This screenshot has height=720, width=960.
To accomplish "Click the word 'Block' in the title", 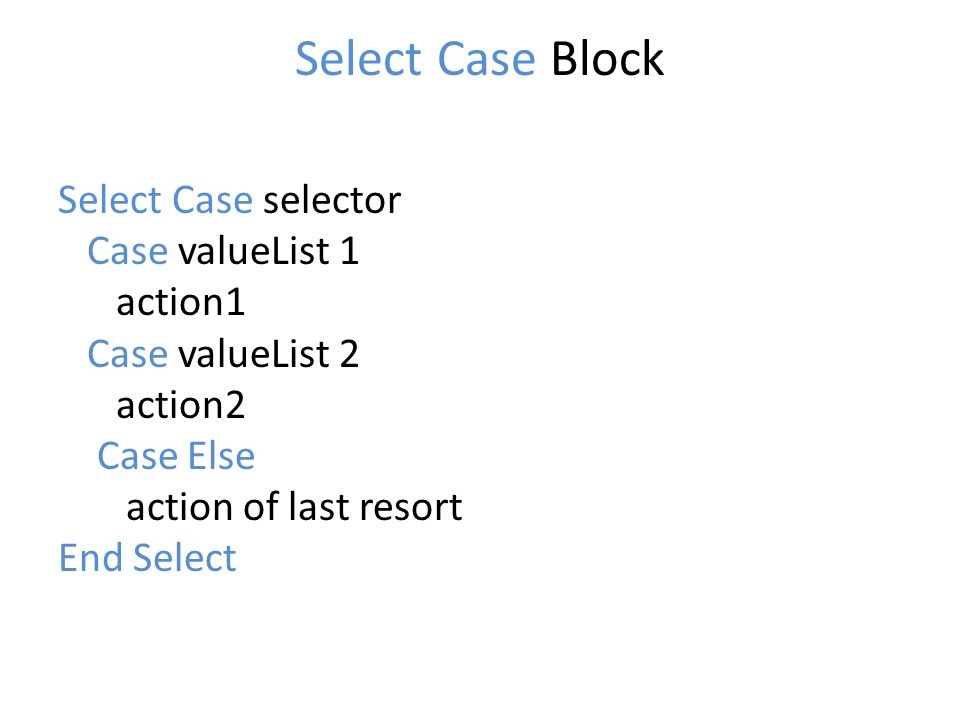I will click(607, 59).
